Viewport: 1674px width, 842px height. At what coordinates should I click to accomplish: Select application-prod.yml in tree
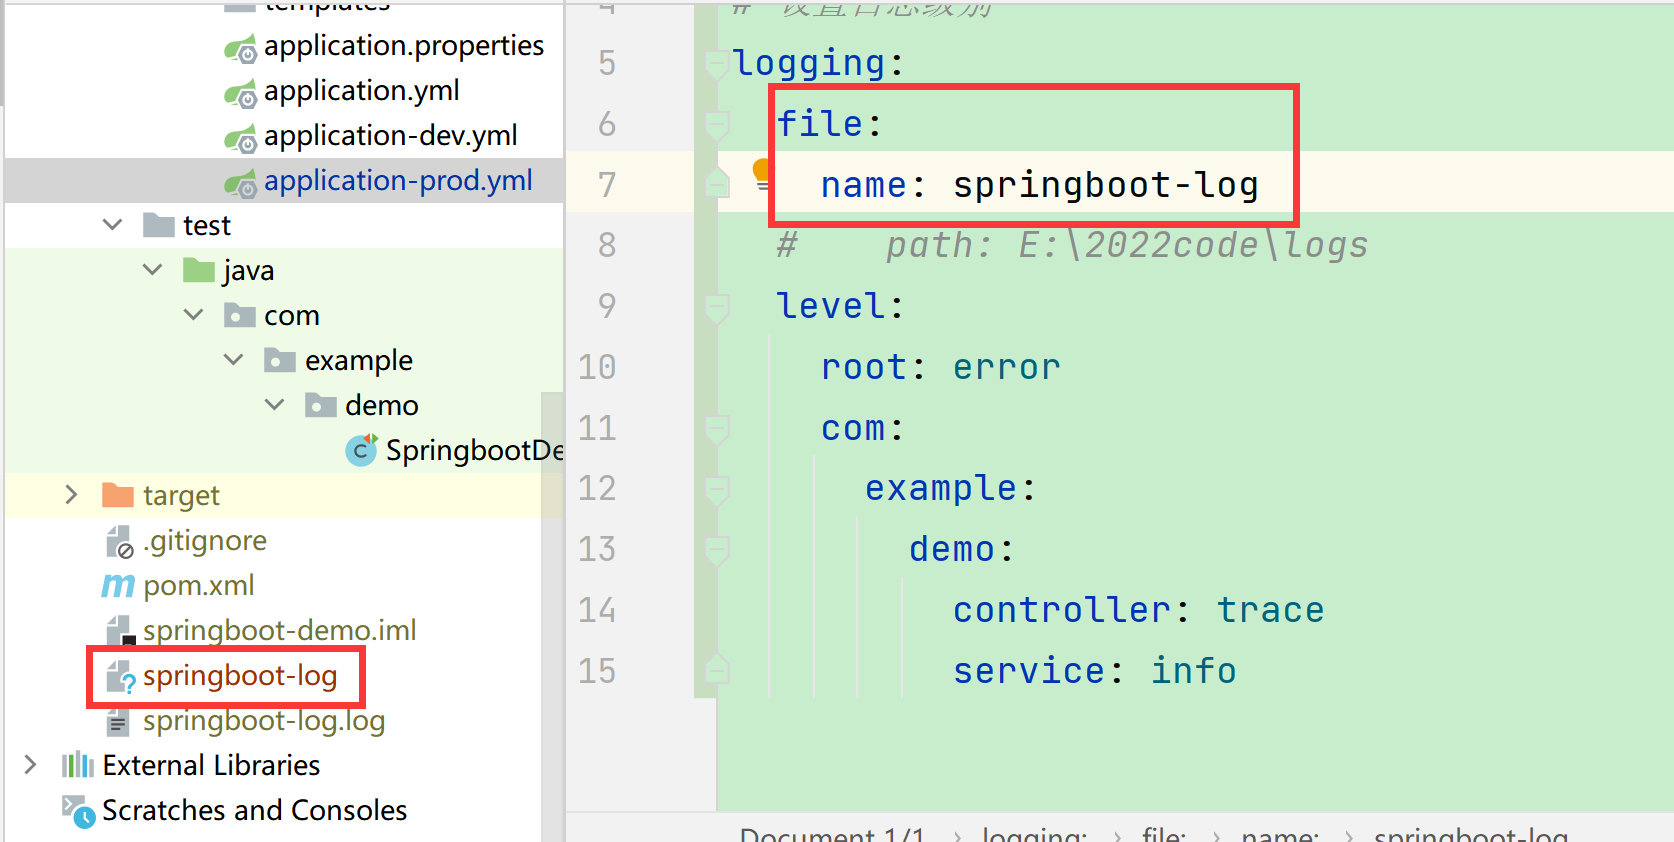click(x=398, y=181)
